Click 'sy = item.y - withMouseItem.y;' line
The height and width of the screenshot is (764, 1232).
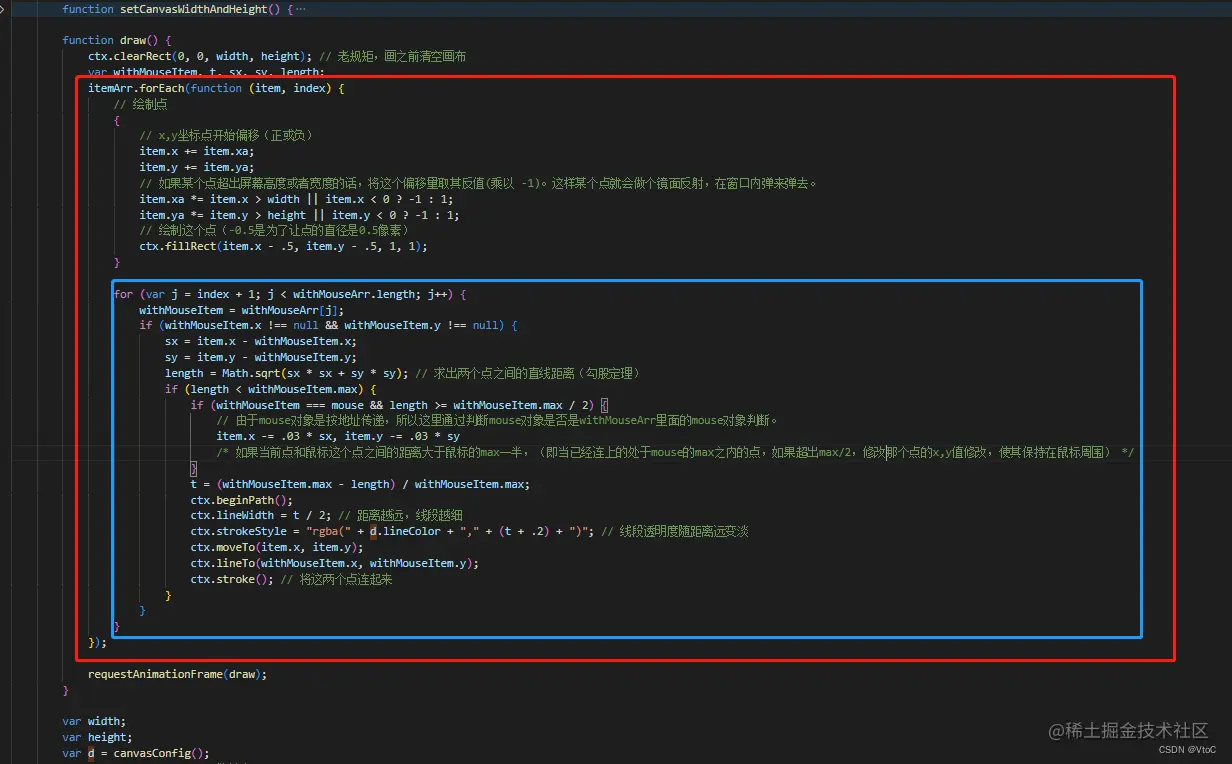[x=261, y=357]
